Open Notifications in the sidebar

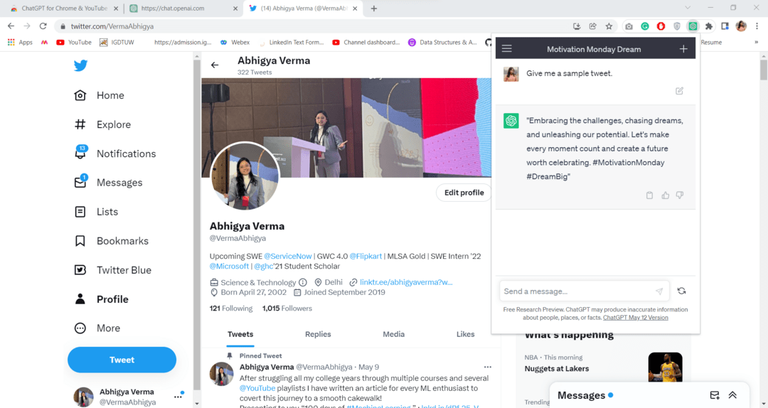coord(115,153)
